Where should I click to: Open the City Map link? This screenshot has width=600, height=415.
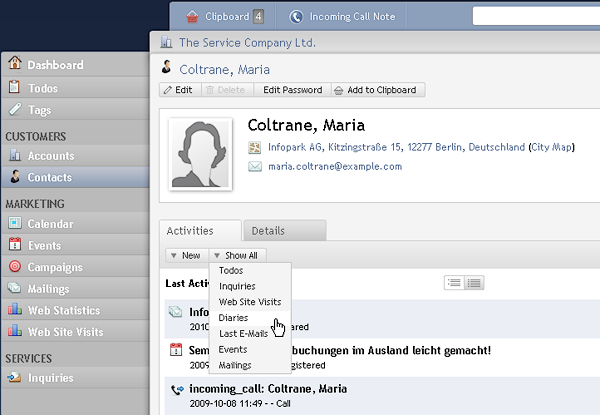[551, 147]
